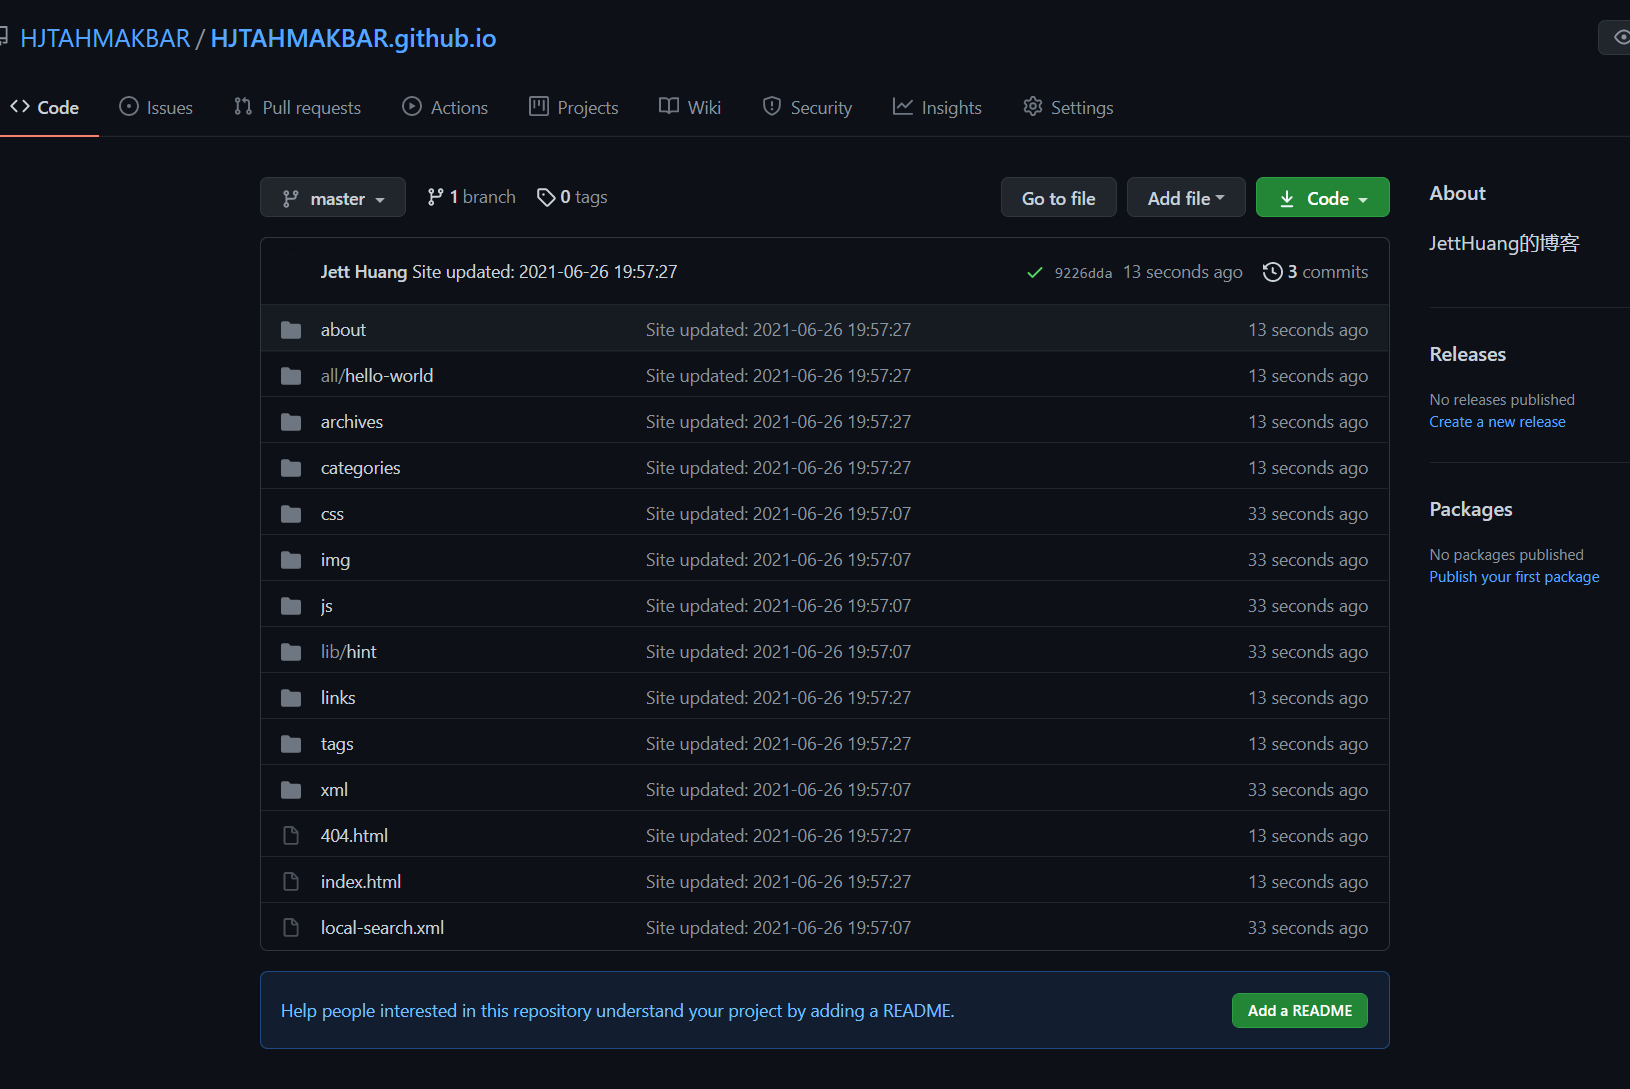This screenshot has width=1630, height=1089.
Task: Click the tags label icon
Action: click(546, 198)
